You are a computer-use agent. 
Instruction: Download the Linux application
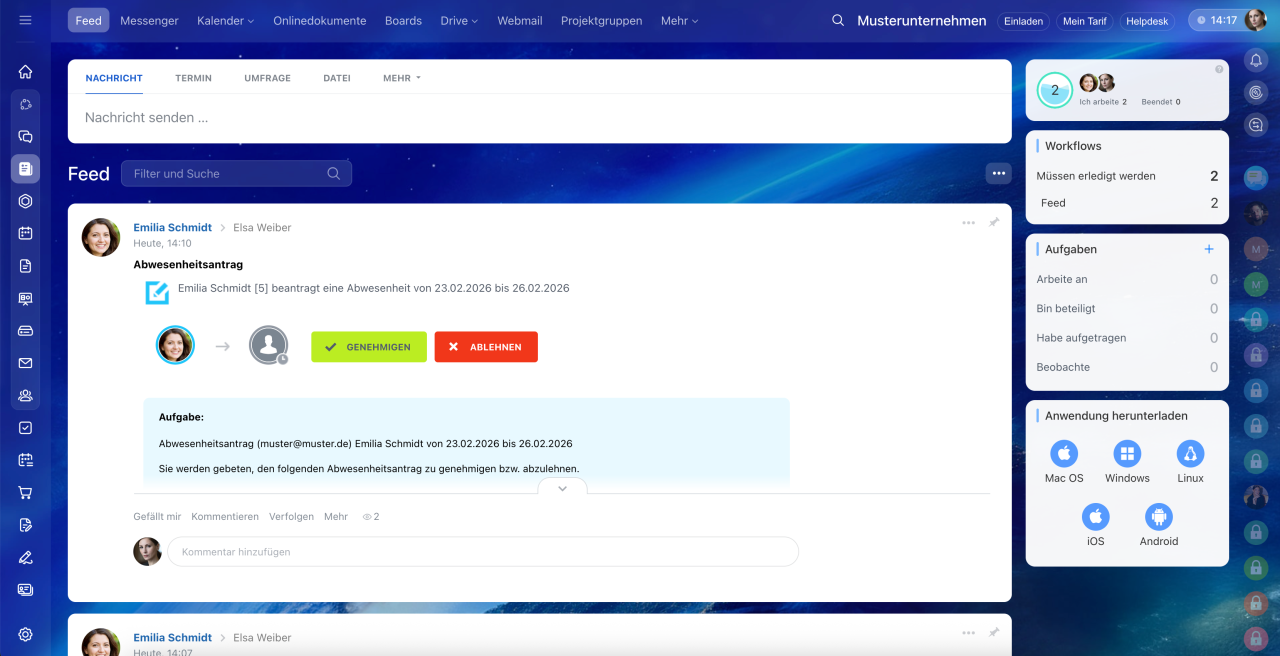click(x=1190, y=455)
